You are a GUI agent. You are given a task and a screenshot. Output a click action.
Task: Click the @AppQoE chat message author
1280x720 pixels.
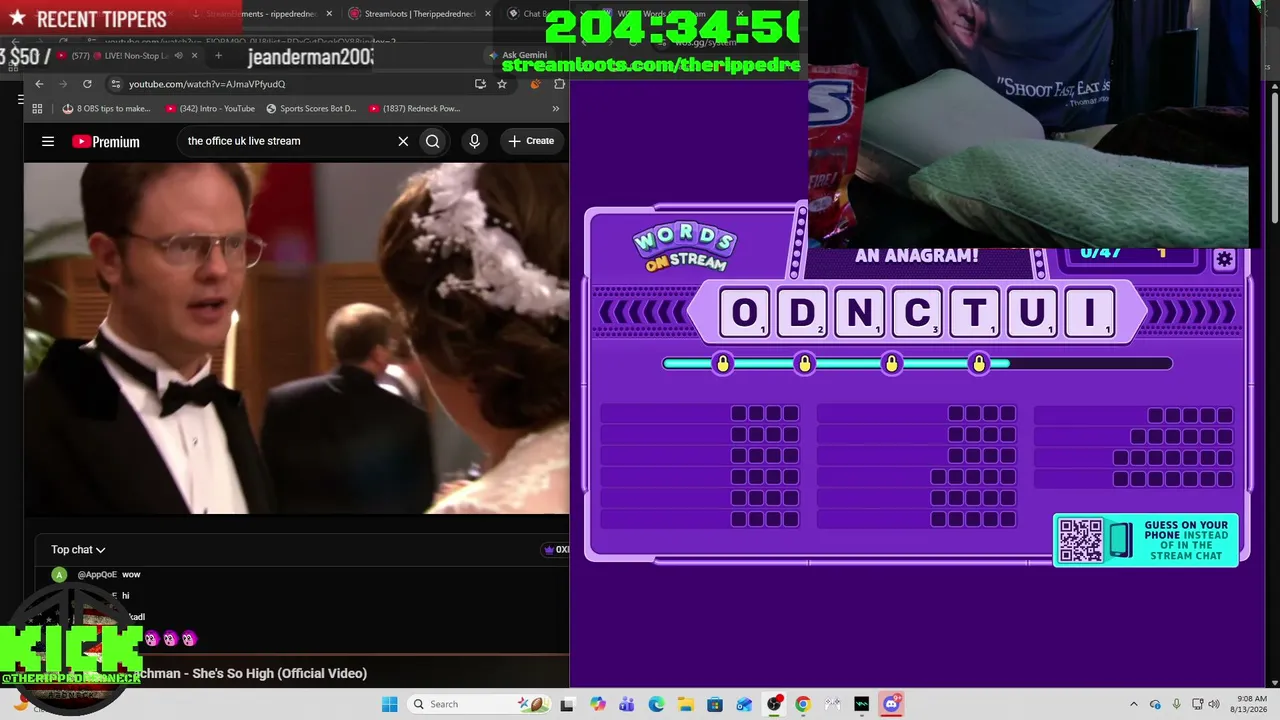click(97, 575)
